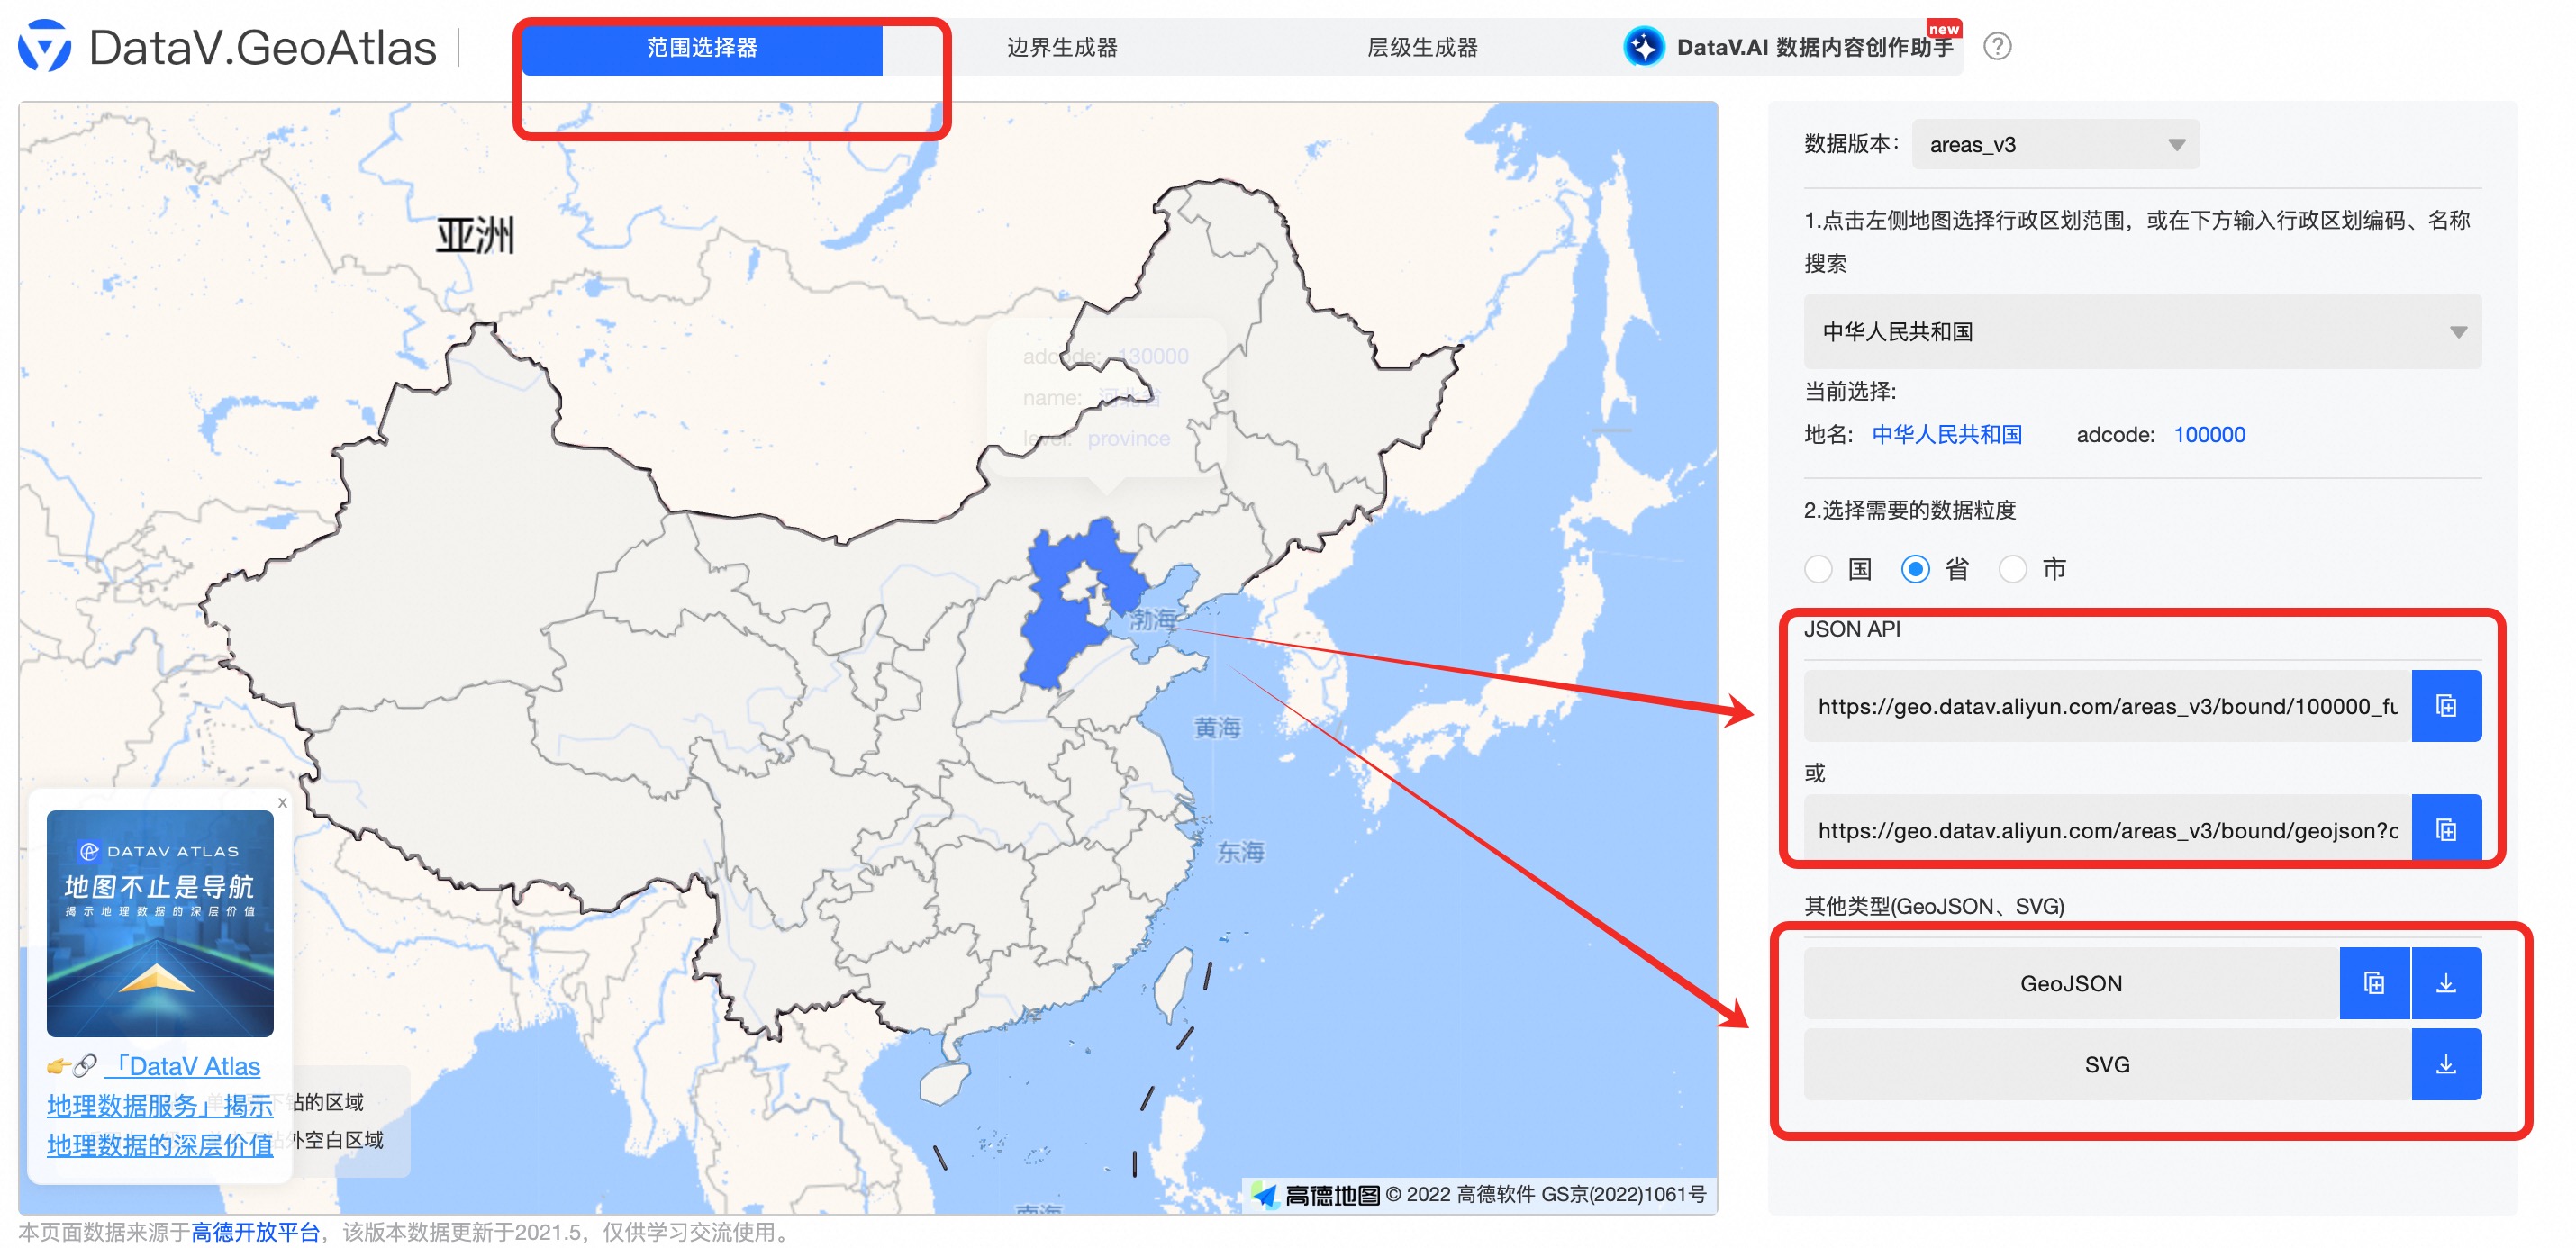This screenshot has height=1248, width=2576.
Task: Click the adcode 100000 link
Action: pos(2209,434)
